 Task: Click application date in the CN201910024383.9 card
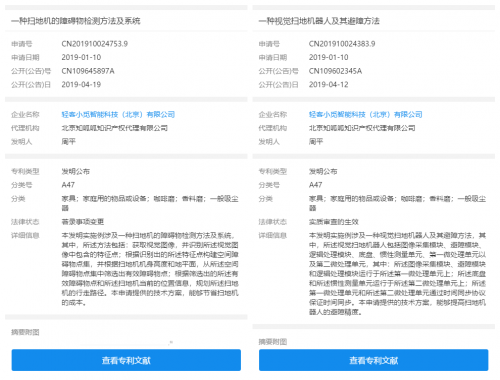pyautogui.click(x=328, y=57)
